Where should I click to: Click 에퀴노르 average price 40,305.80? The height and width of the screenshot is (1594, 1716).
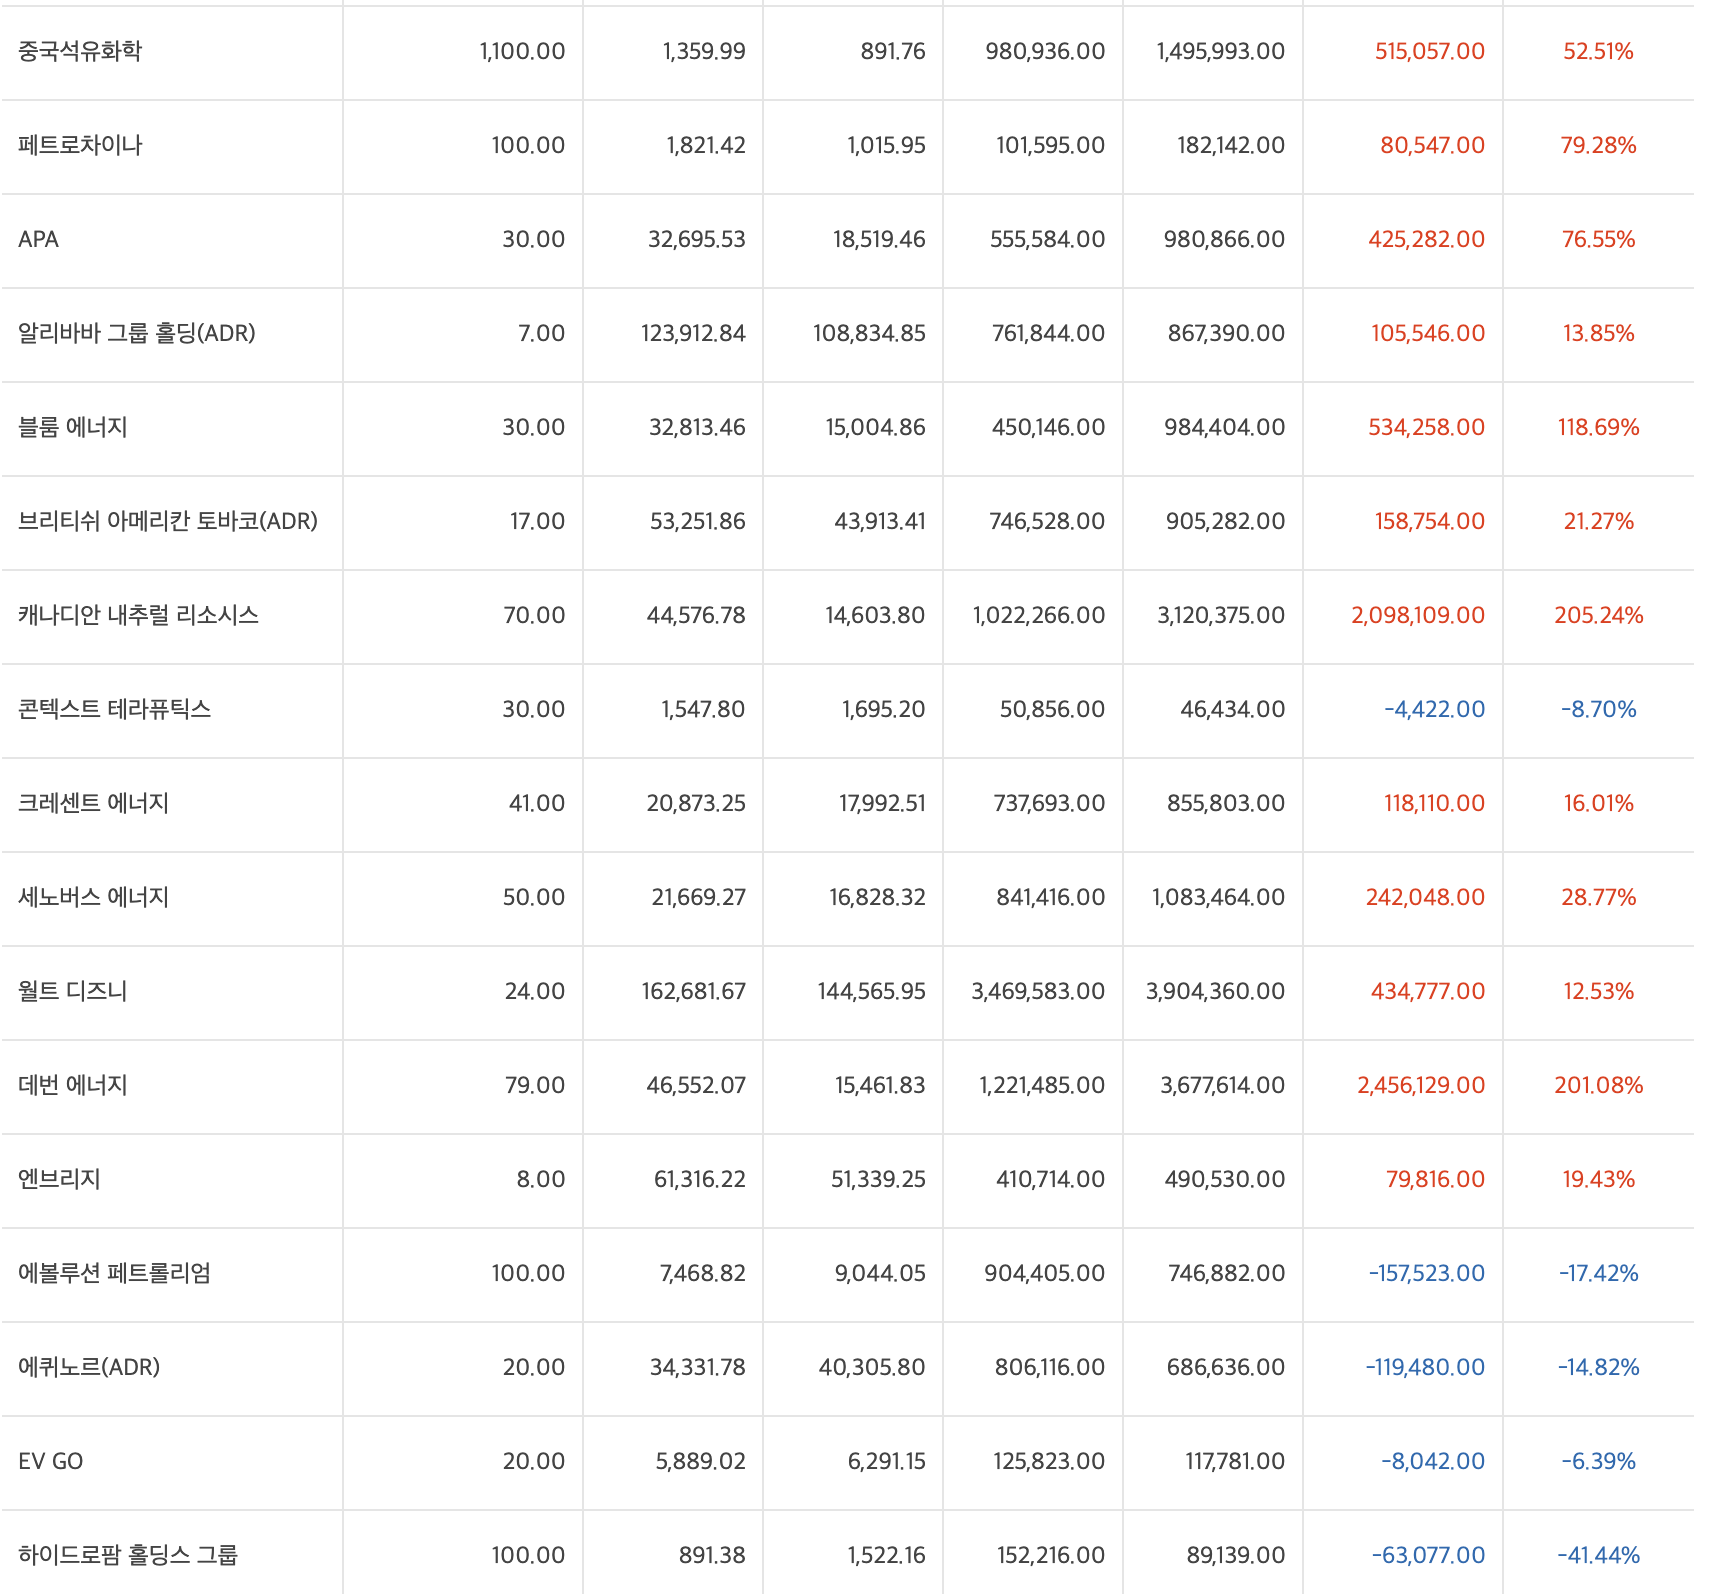[x=872, y=1367]
